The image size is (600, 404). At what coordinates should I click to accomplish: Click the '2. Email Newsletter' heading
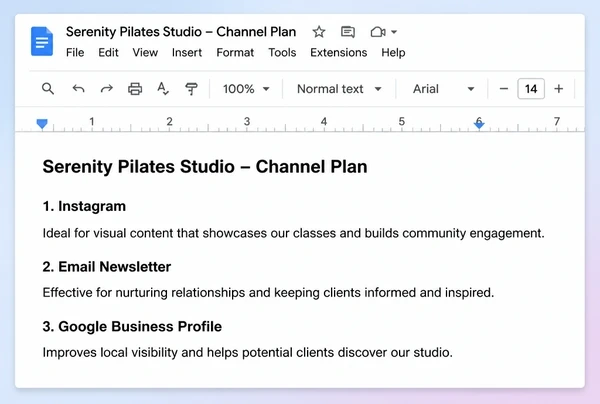click(x=107, y=267)
